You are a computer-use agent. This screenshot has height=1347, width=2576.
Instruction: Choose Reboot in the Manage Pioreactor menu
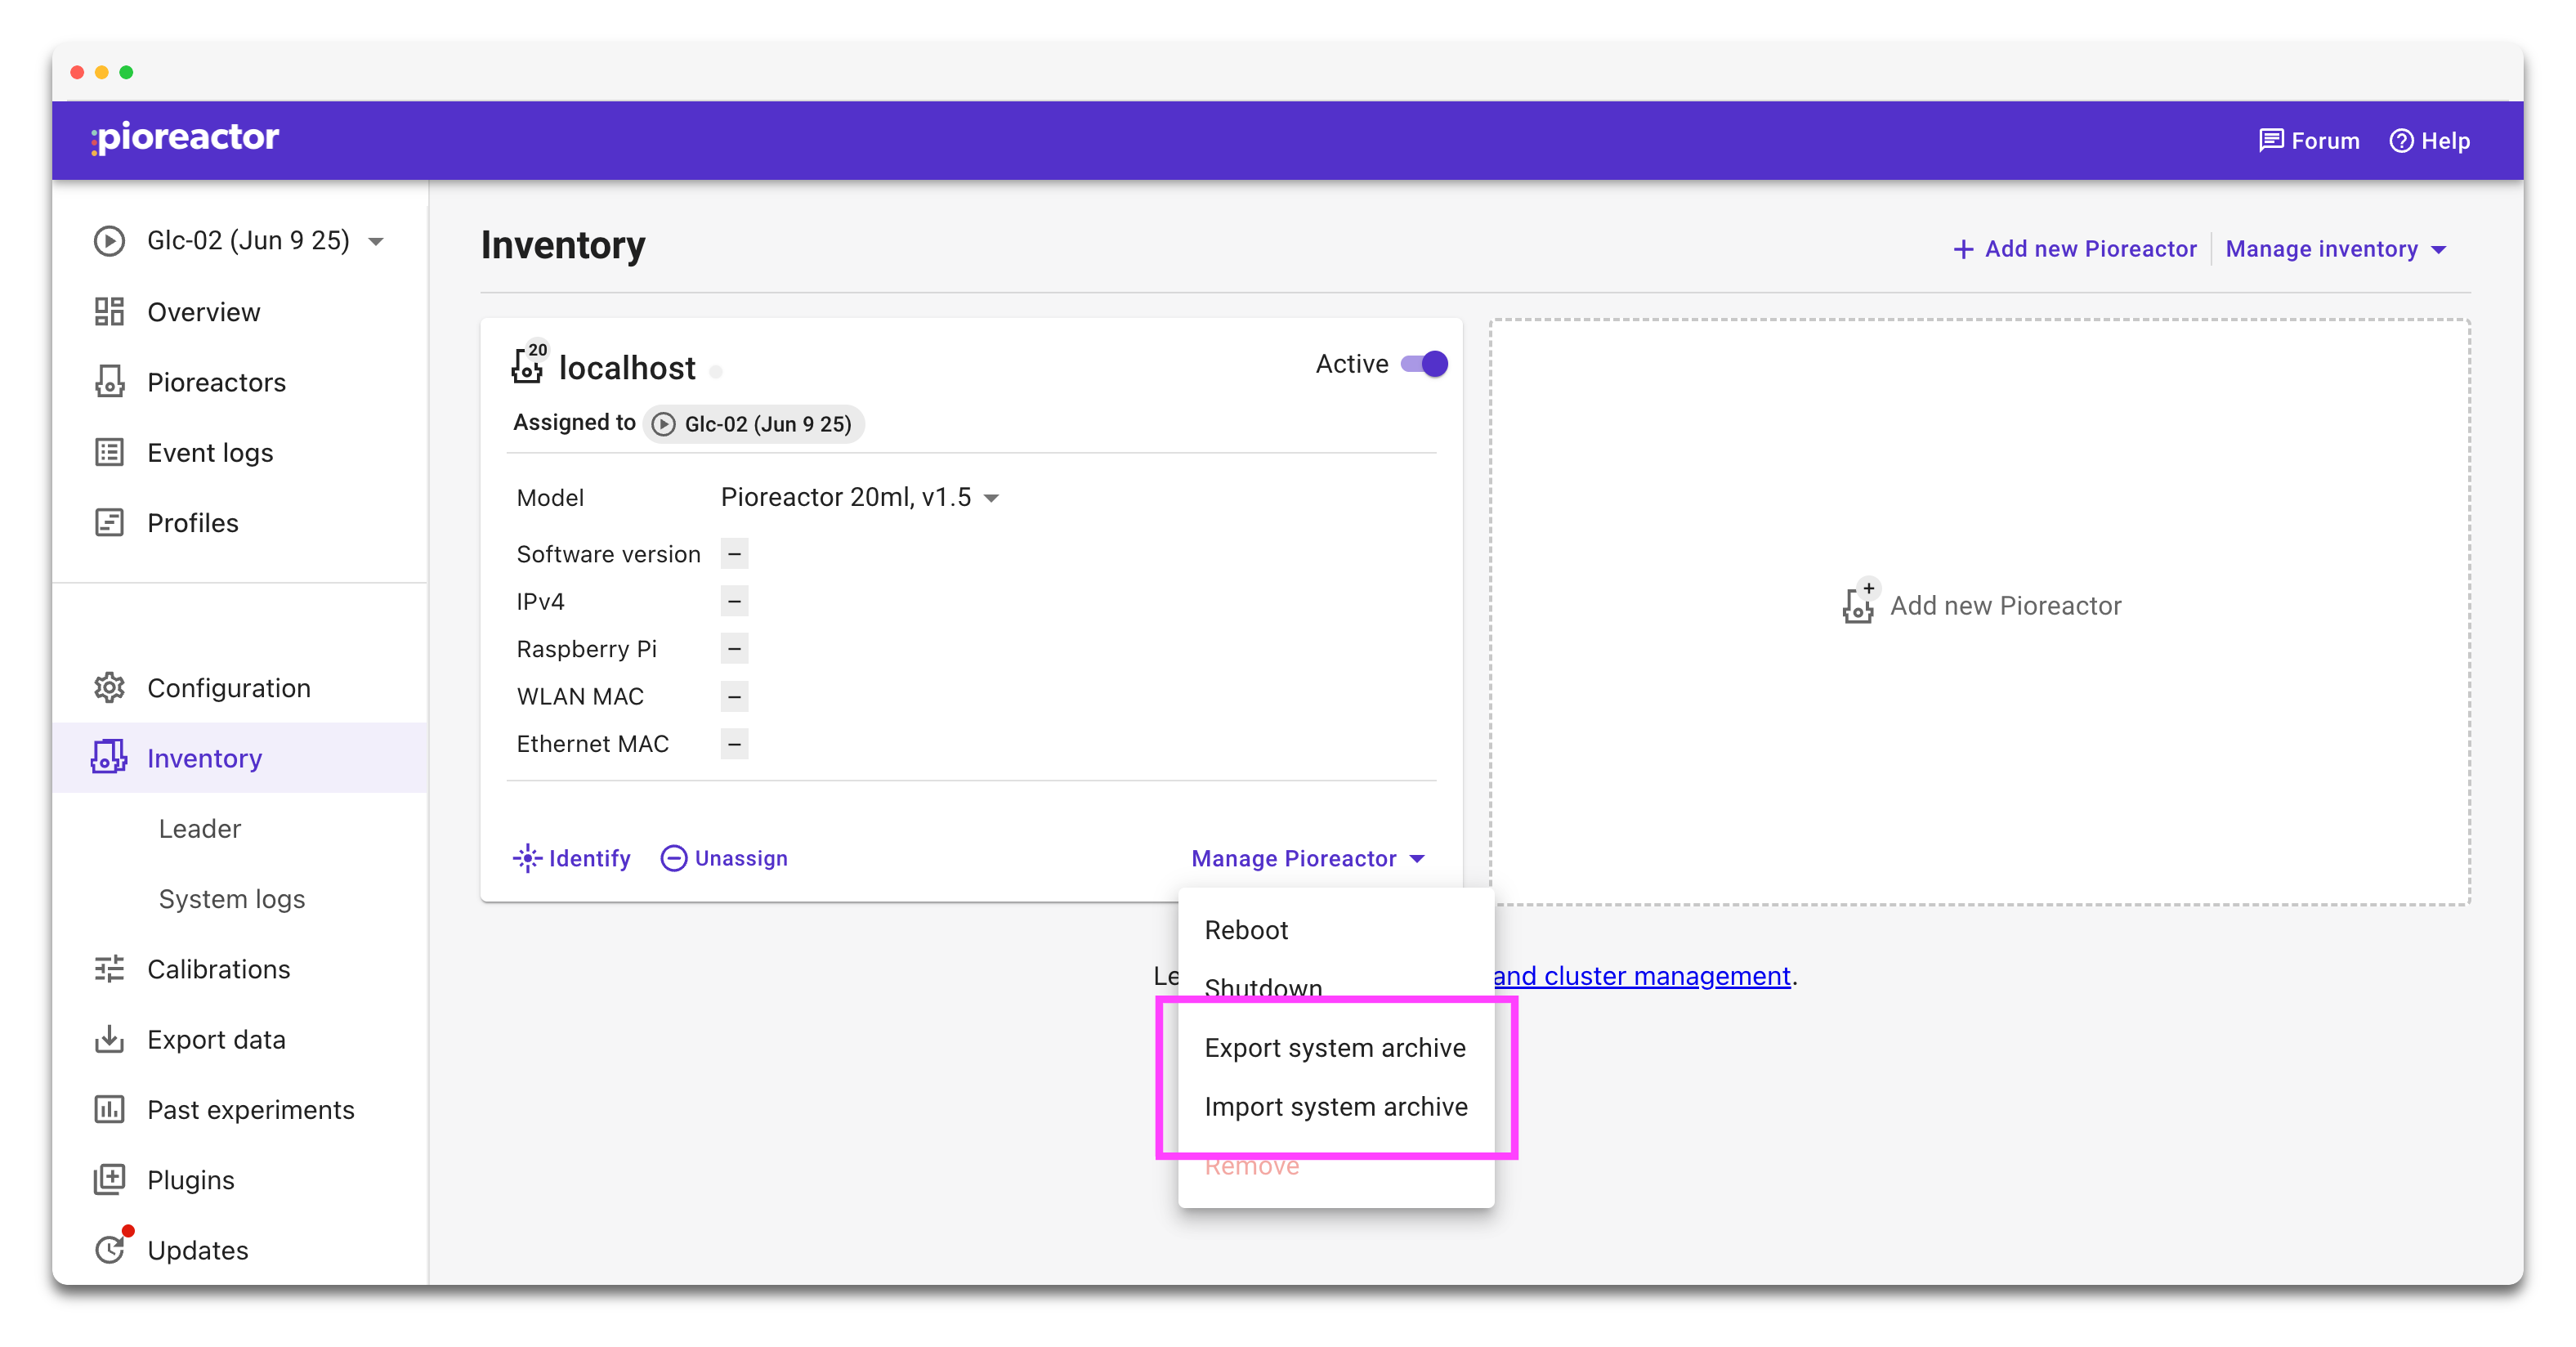point(1246,930)
